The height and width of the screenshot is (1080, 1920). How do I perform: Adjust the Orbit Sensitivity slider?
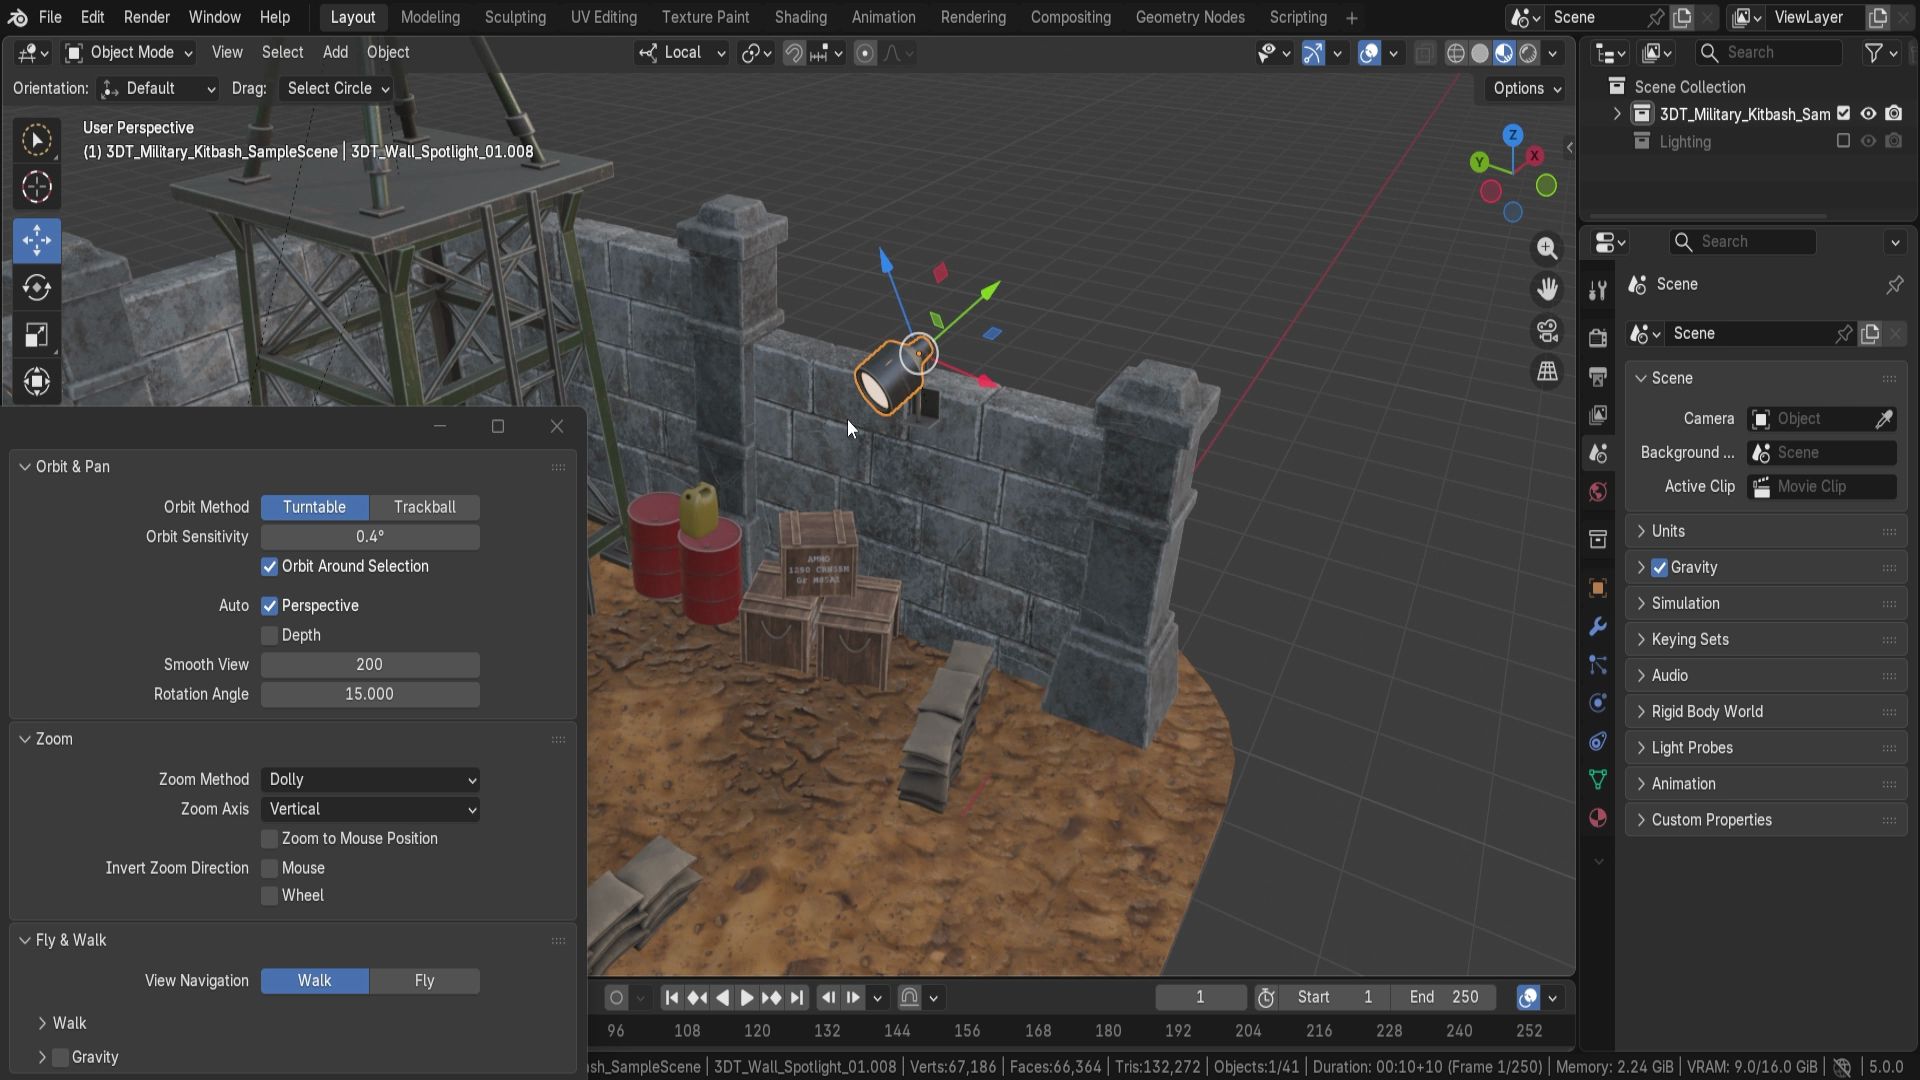click(370, 537)
